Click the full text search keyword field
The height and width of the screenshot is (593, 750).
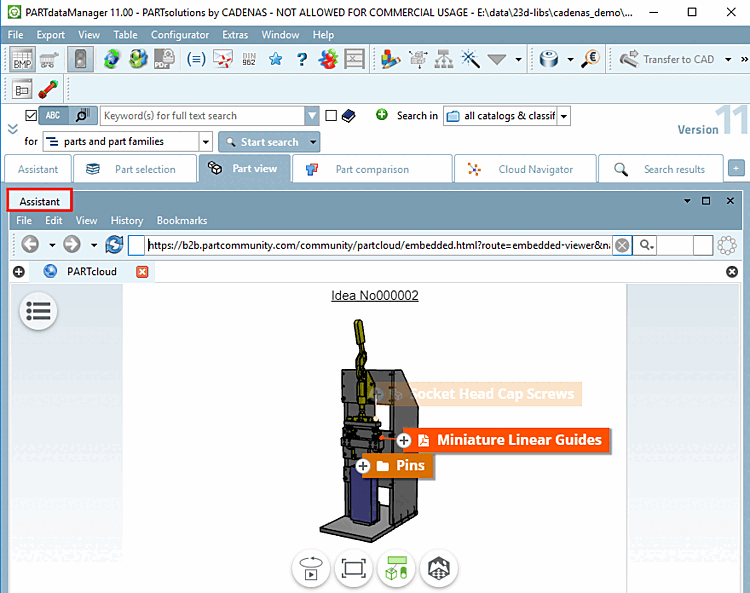click(x=202, y=116)
